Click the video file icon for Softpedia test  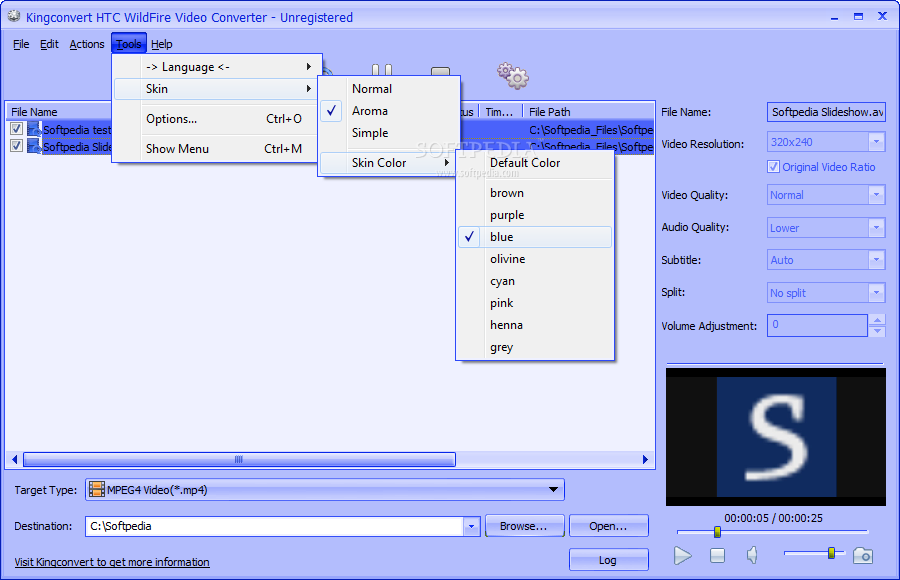coord(34,129)
